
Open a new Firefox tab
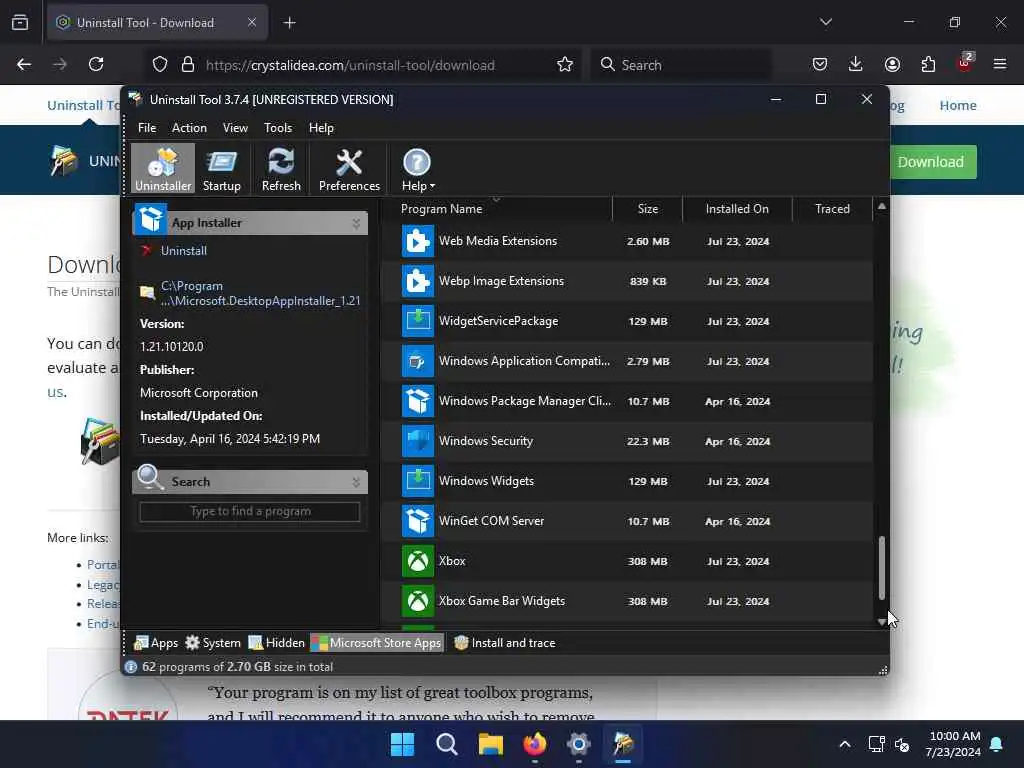click(289, 23)
